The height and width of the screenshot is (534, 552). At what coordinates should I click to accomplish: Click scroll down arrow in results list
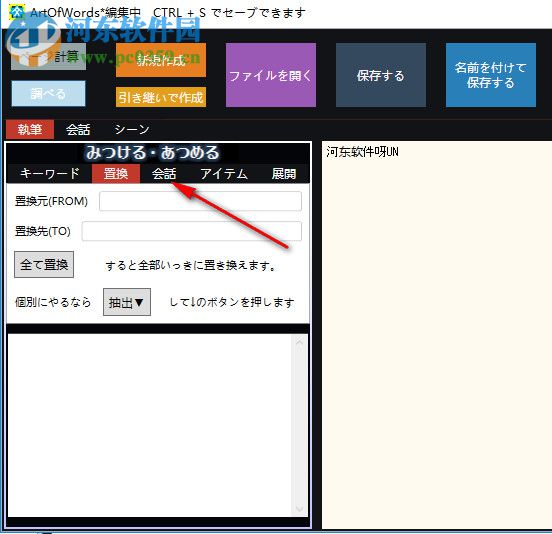coord(300,509)
